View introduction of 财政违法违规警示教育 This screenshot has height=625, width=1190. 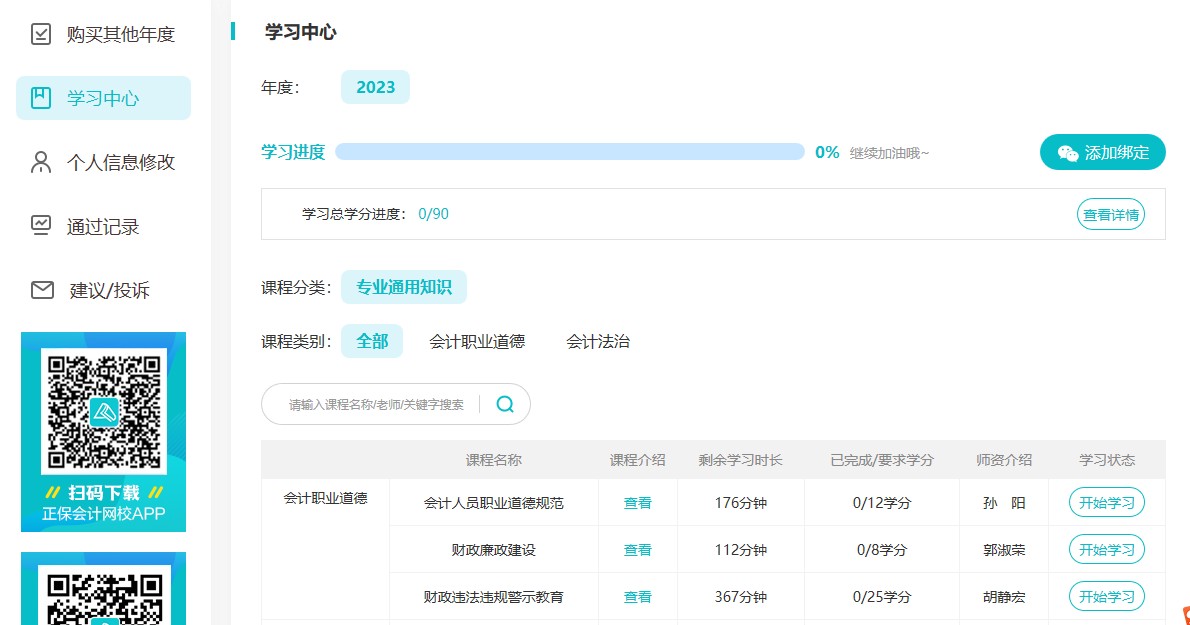click(x=637, y=597)
